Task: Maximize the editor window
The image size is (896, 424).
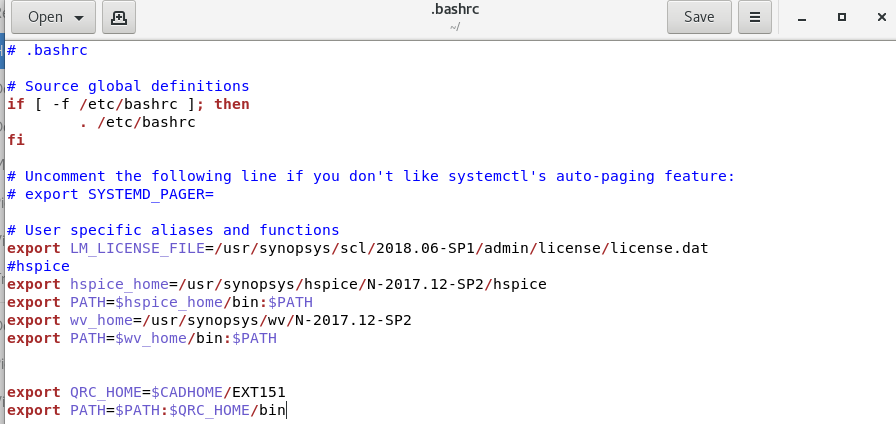Action: (842, 17)
